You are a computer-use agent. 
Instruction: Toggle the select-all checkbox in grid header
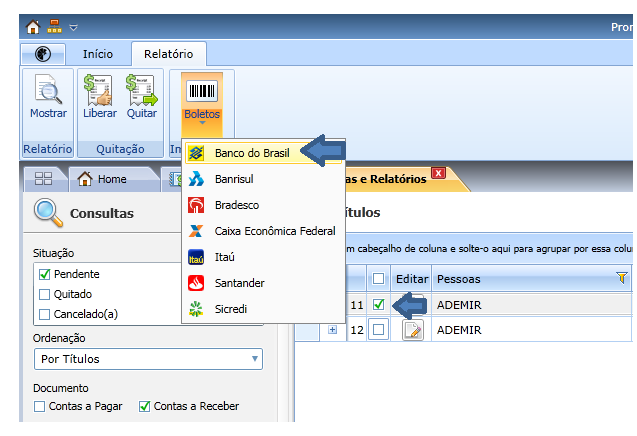(378, 279)
